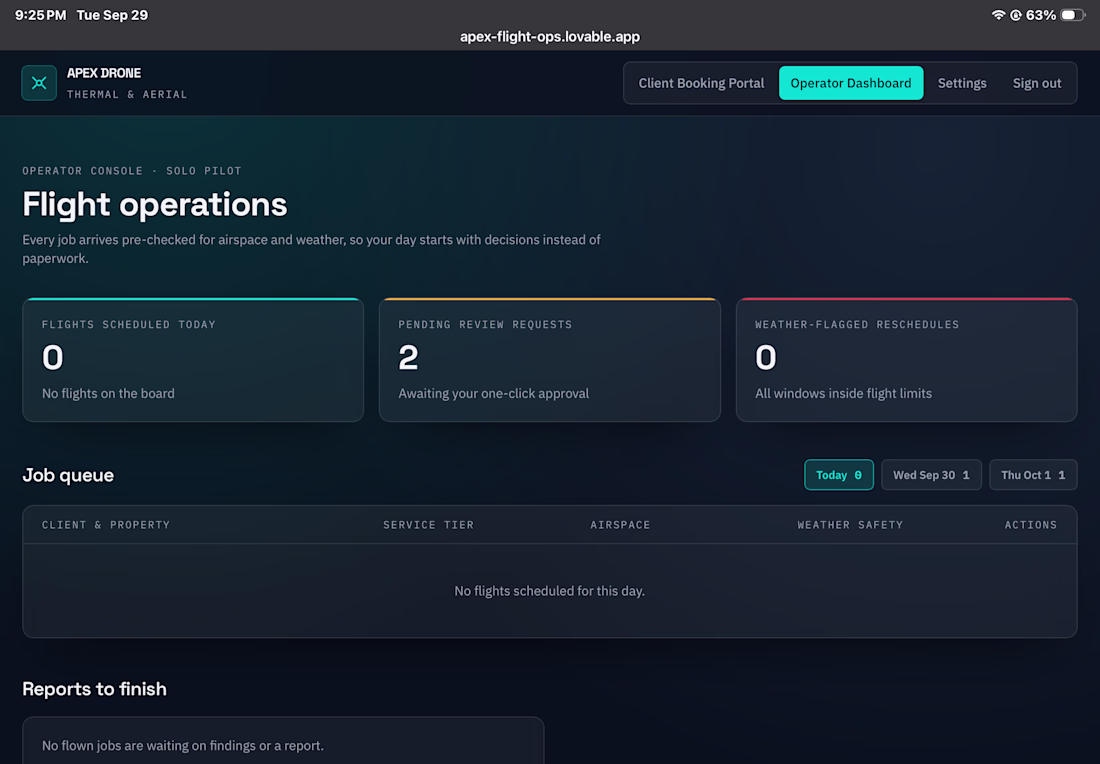1100x764 pixels.
Task: Click the Reports to finish heading
Action: point(95,689)
